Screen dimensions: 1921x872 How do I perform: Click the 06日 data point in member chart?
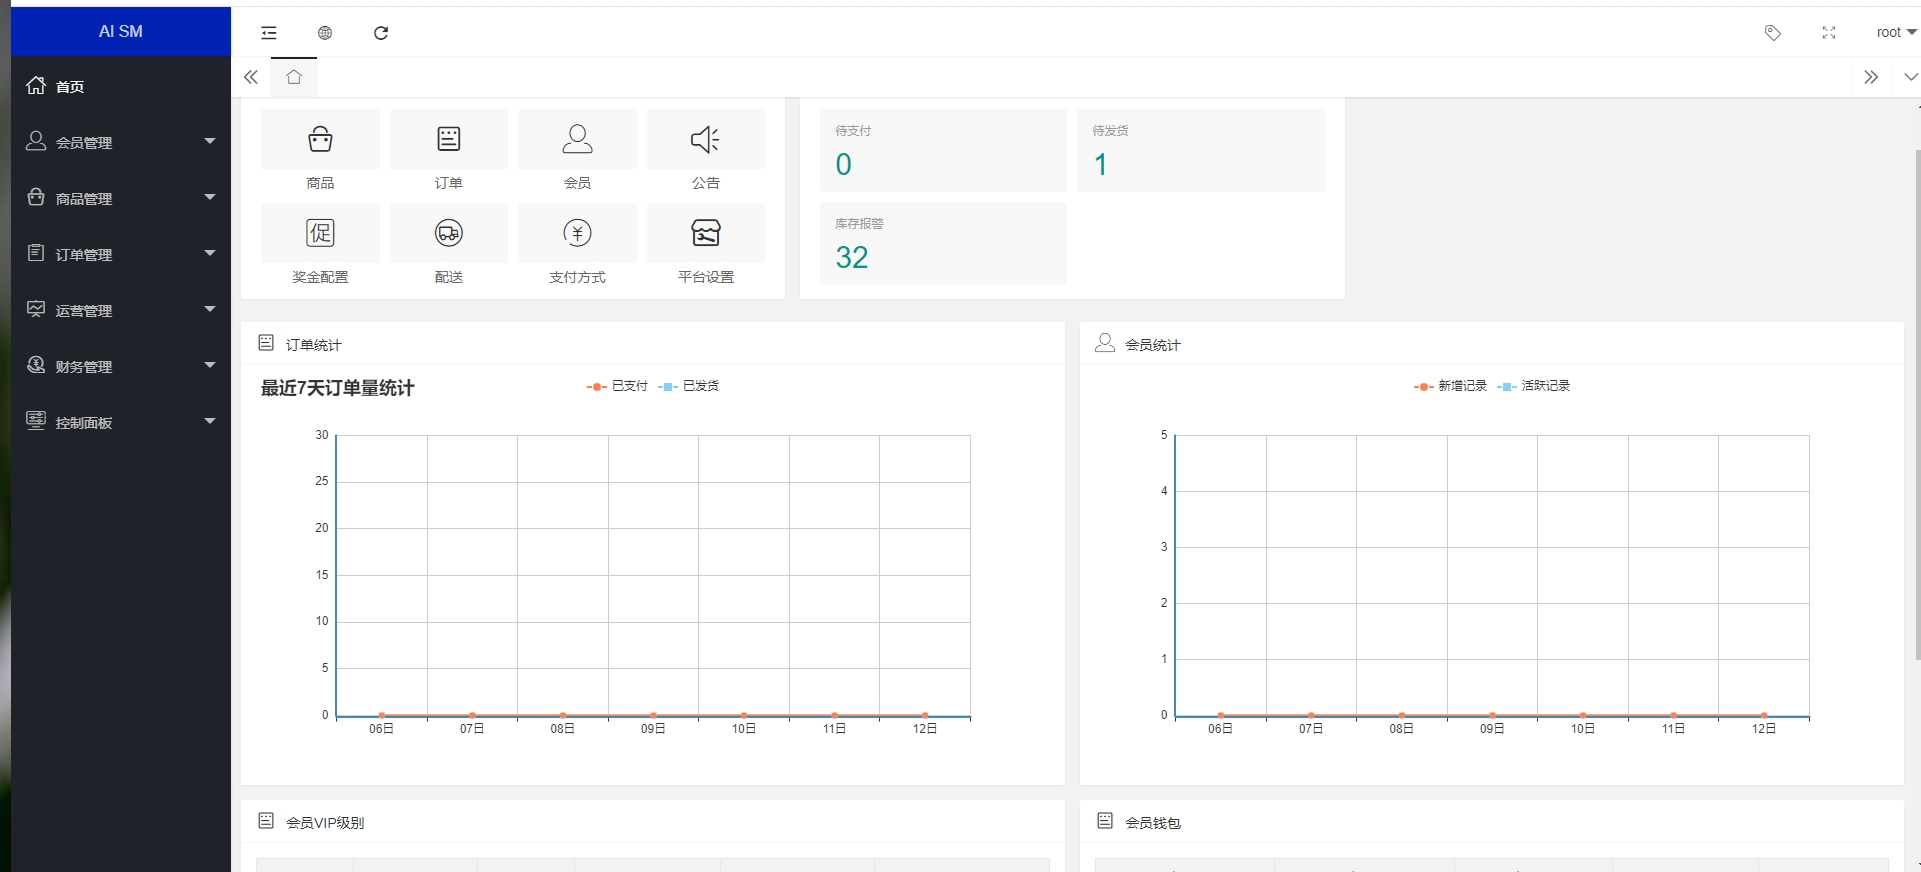(1220, 715)
